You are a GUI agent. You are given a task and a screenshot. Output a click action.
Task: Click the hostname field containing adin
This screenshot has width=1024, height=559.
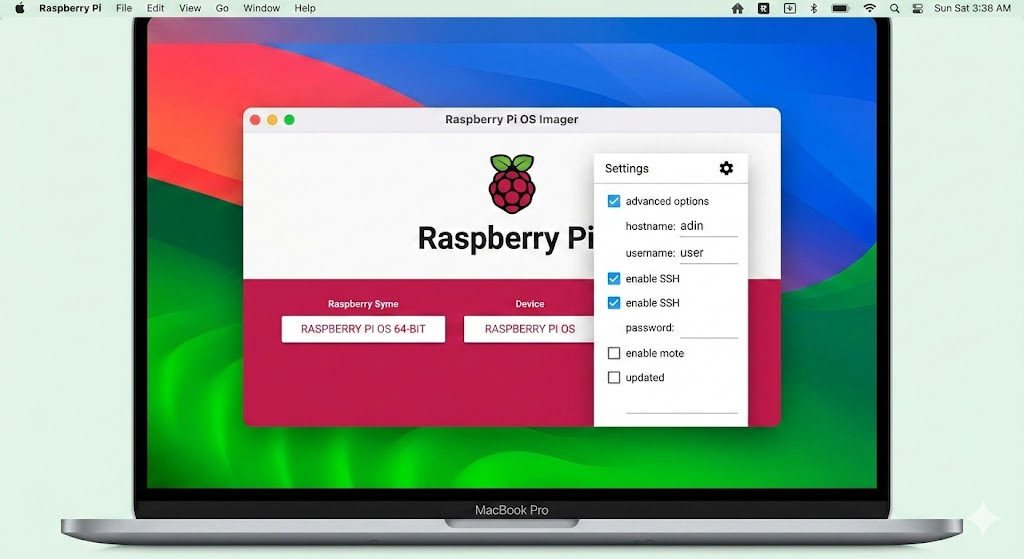click(709, 227)
